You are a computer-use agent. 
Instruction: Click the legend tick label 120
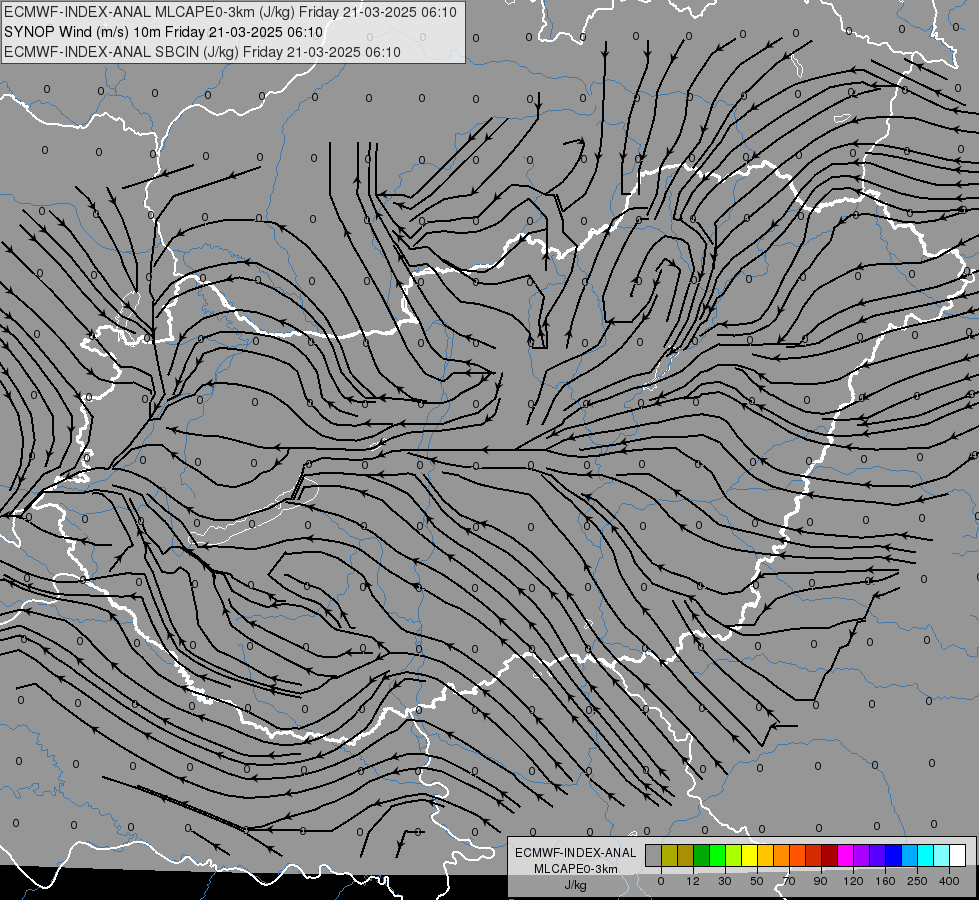pos(853,881)
